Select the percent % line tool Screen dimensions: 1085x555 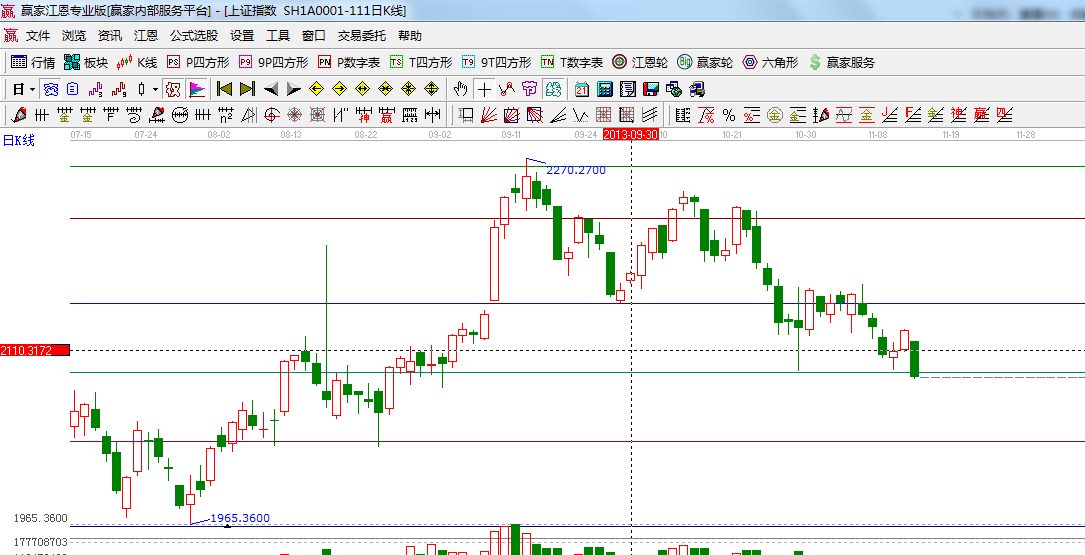[x=729, y=115]
